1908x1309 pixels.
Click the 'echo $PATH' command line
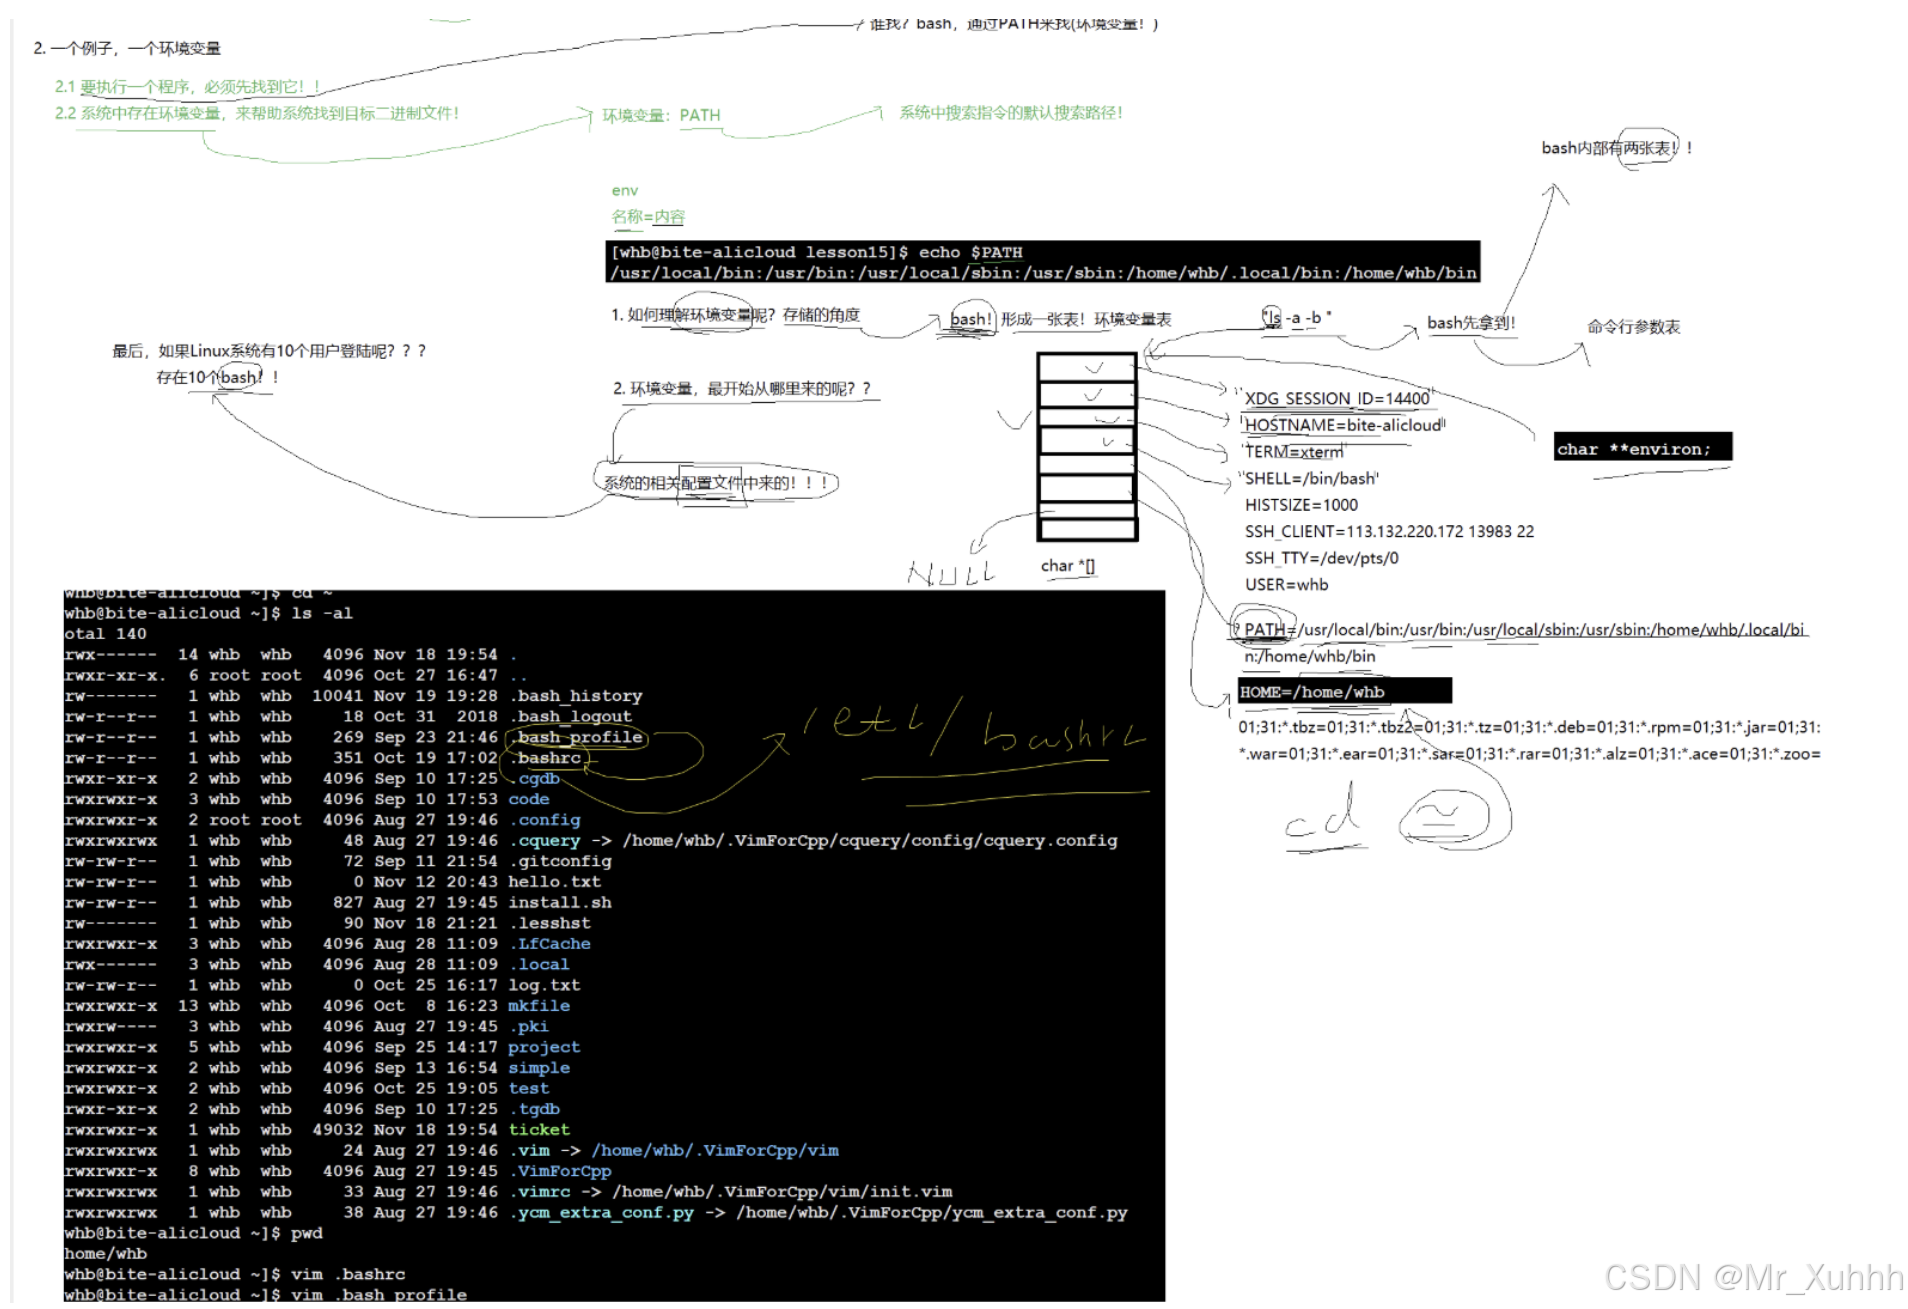point(817,252)
